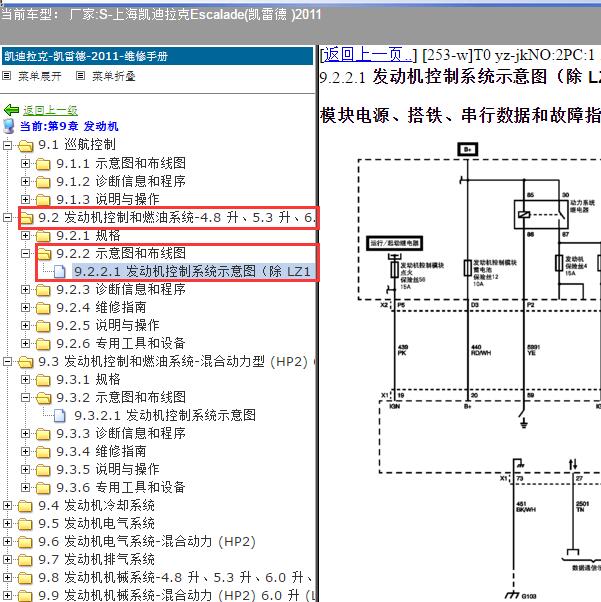Click open folder icon of 9.2.2 示意图和布线图
601x602 pixels.
coord(44,254)
